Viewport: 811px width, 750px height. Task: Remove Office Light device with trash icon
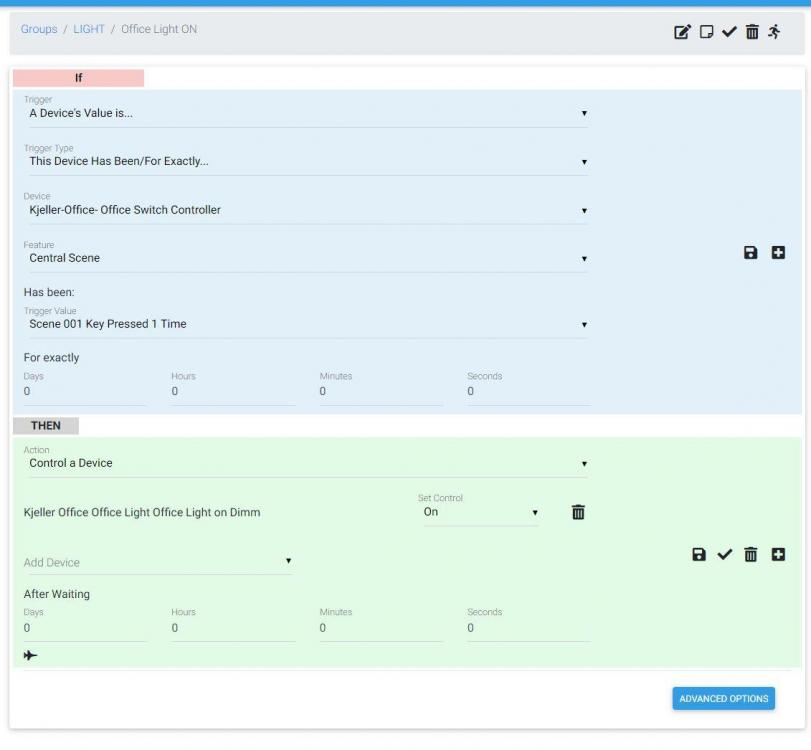[x=578, y=512]
